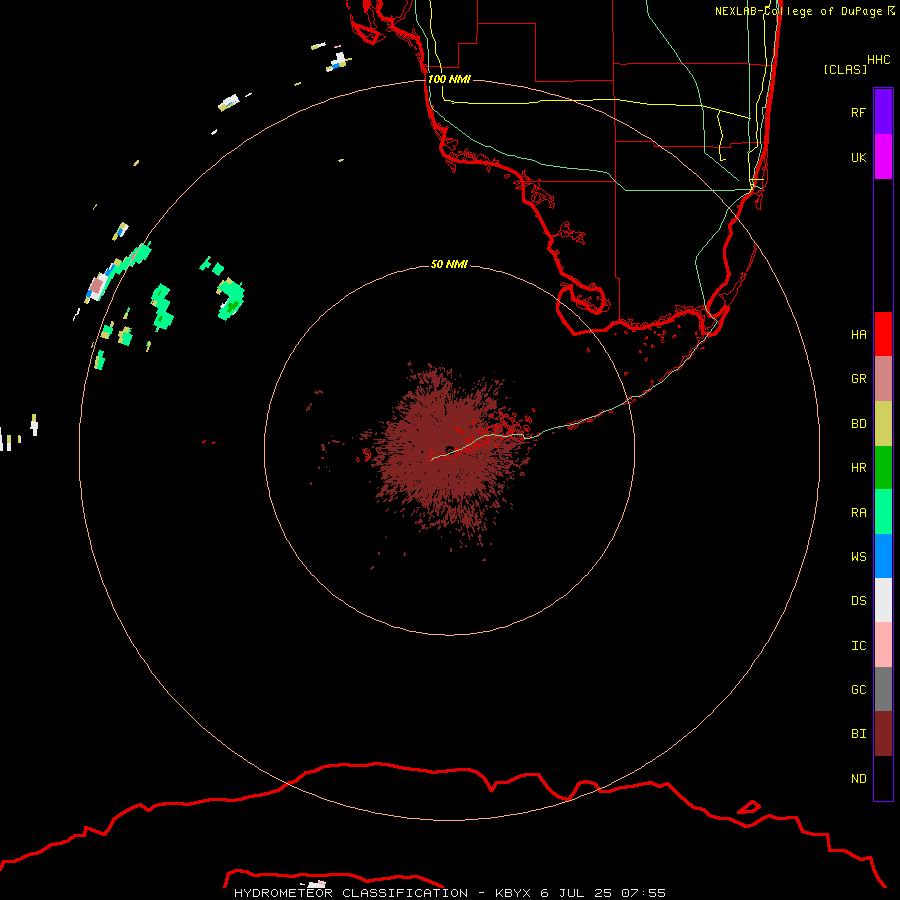
Task: Click the UK magenta legend swatch
Action: tap(883, 157)
